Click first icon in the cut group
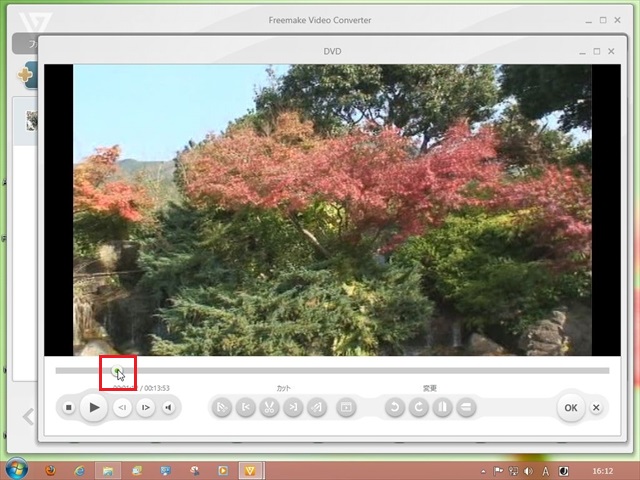This screenshot has width=640, height=480. pyautogui.click(x=222, y=407)
